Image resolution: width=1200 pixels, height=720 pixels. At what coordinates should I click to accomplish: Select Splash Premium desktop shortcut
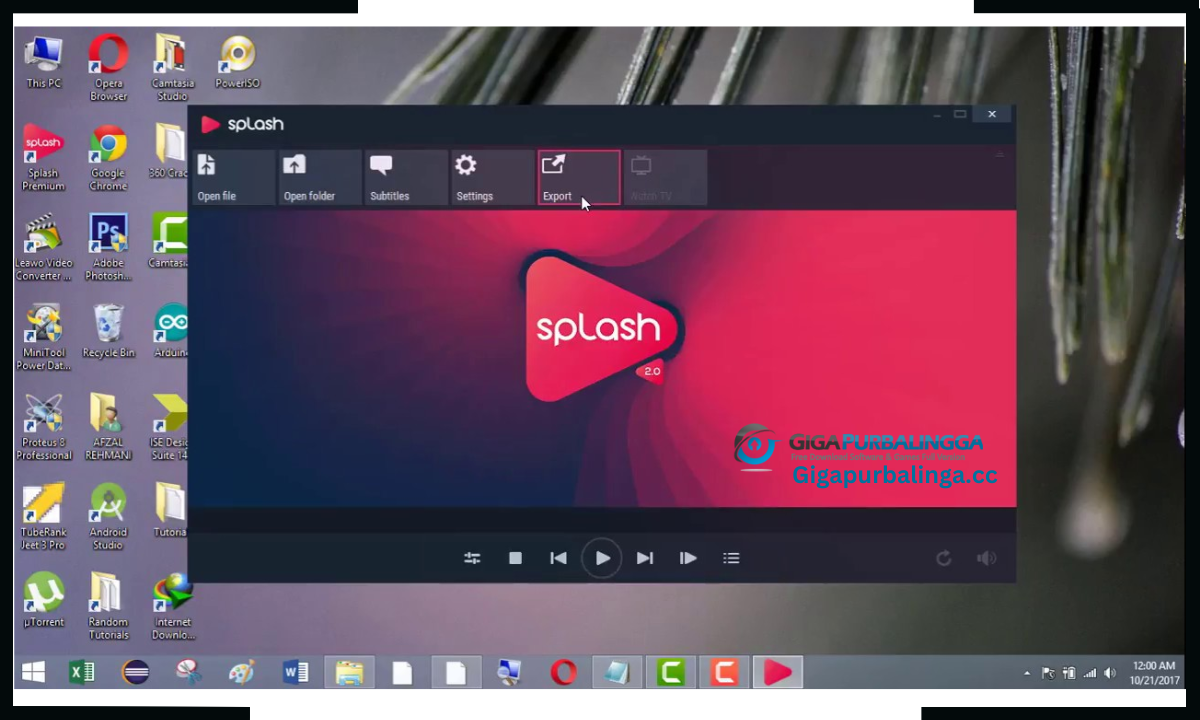tap(44, 158)
